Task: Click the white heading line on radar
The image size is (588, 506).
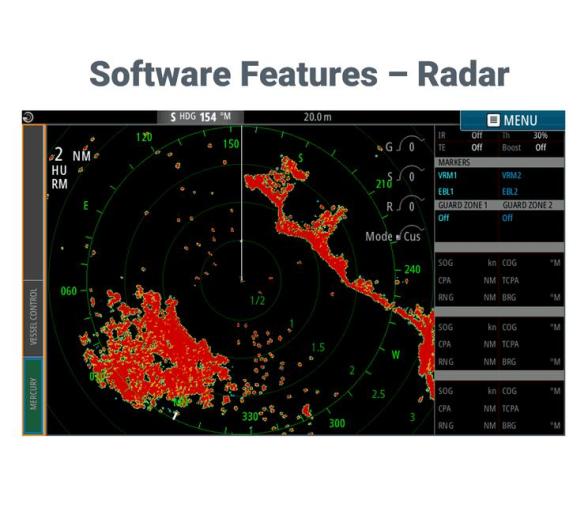Action: pyautogui.click(x=242, y=203)
